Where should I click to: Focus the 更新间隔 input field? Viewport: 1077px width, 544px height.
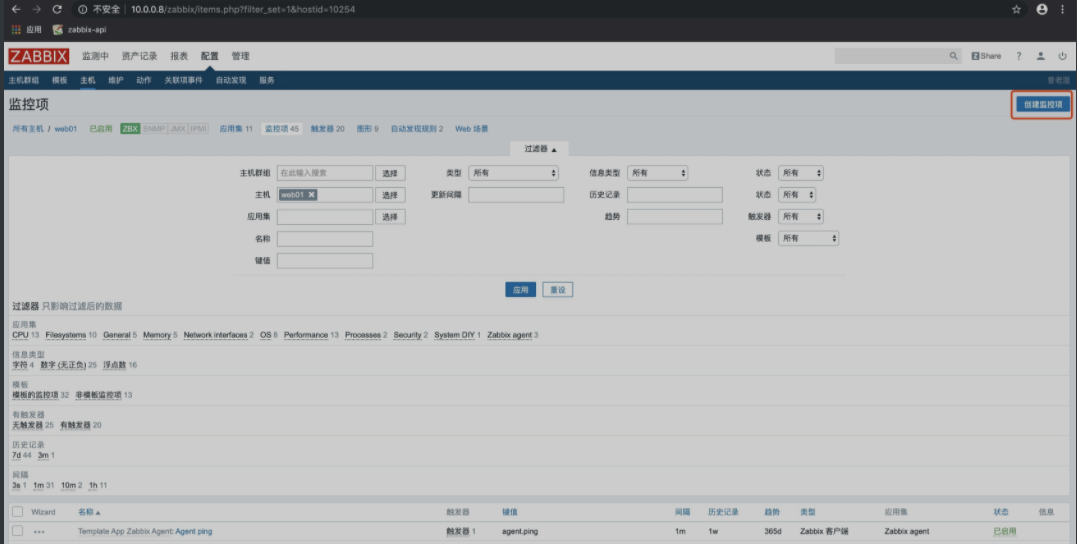[516, 195]
